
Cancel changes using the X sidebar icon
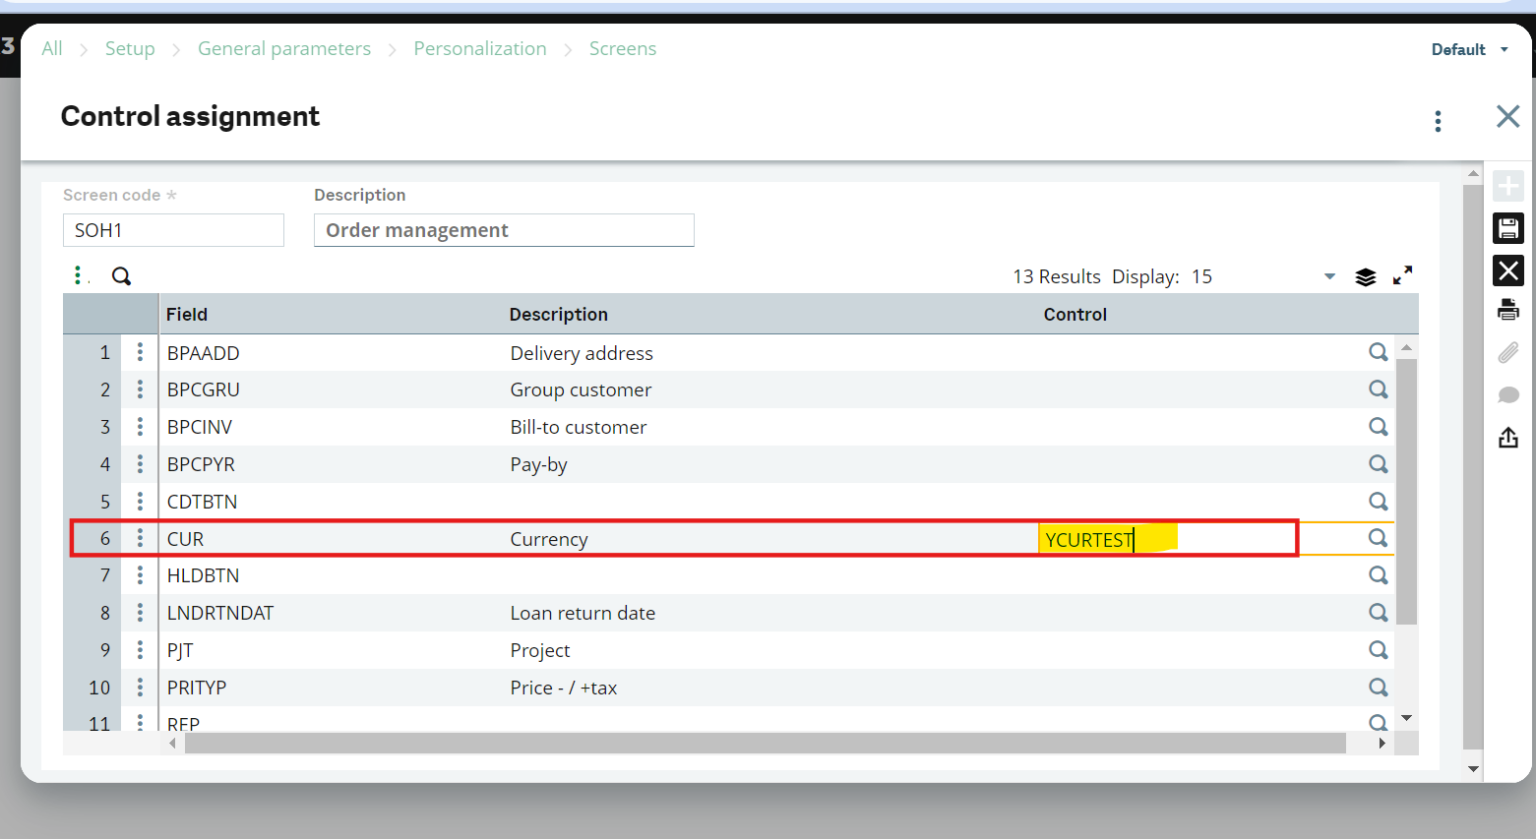(x=1509, y=270)
